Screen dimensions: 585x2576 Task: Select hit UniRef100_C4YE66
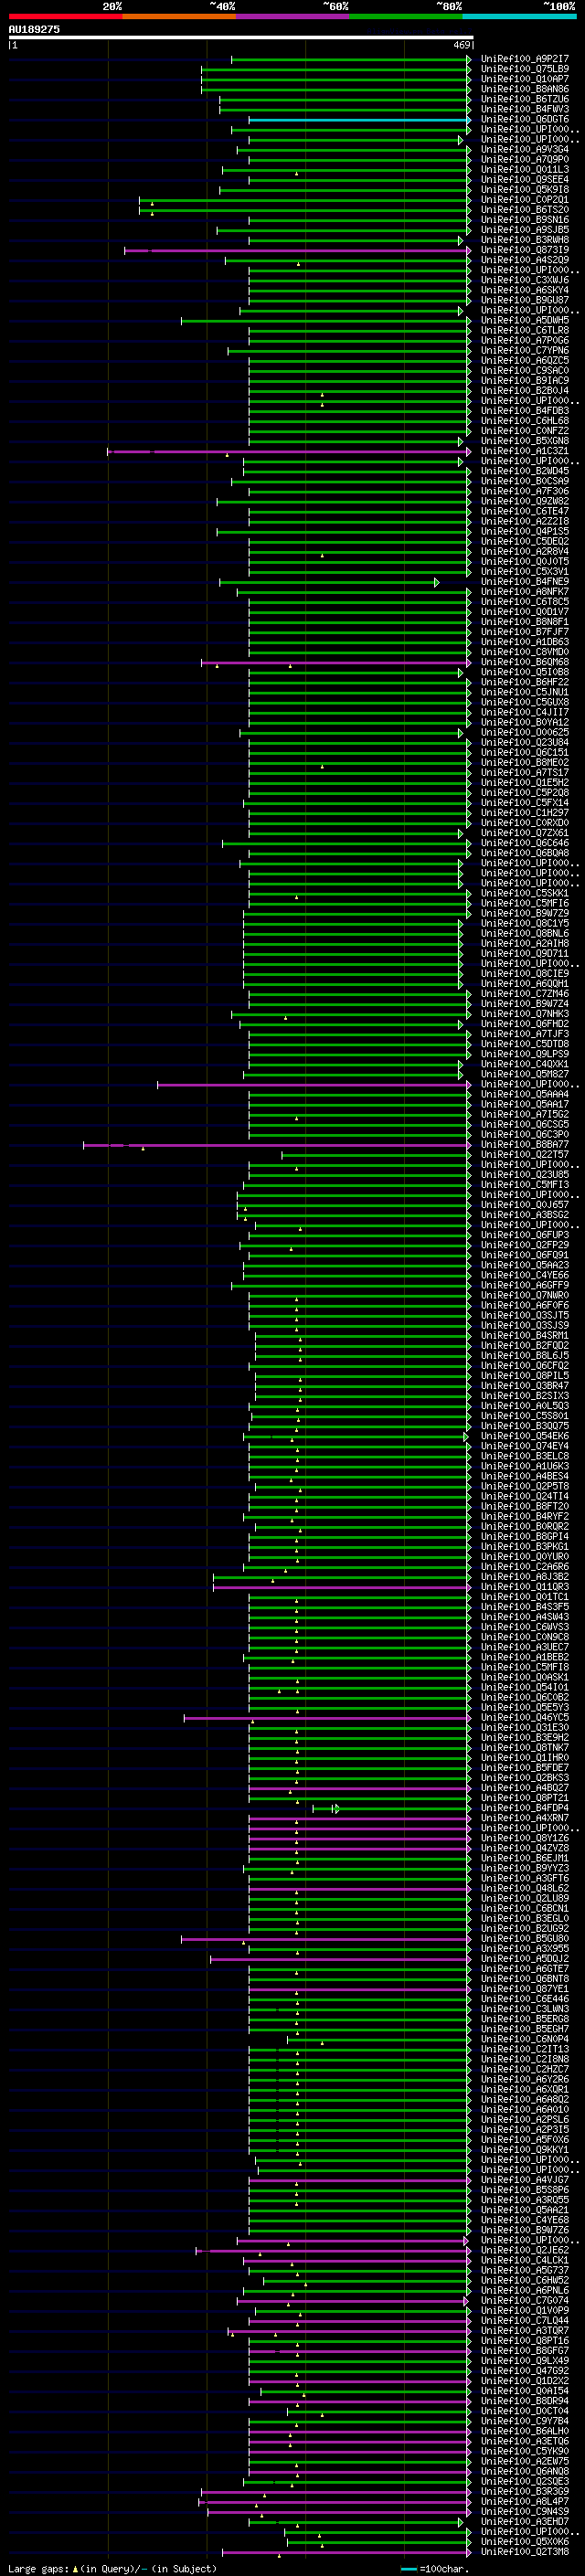pos(525,1275)
